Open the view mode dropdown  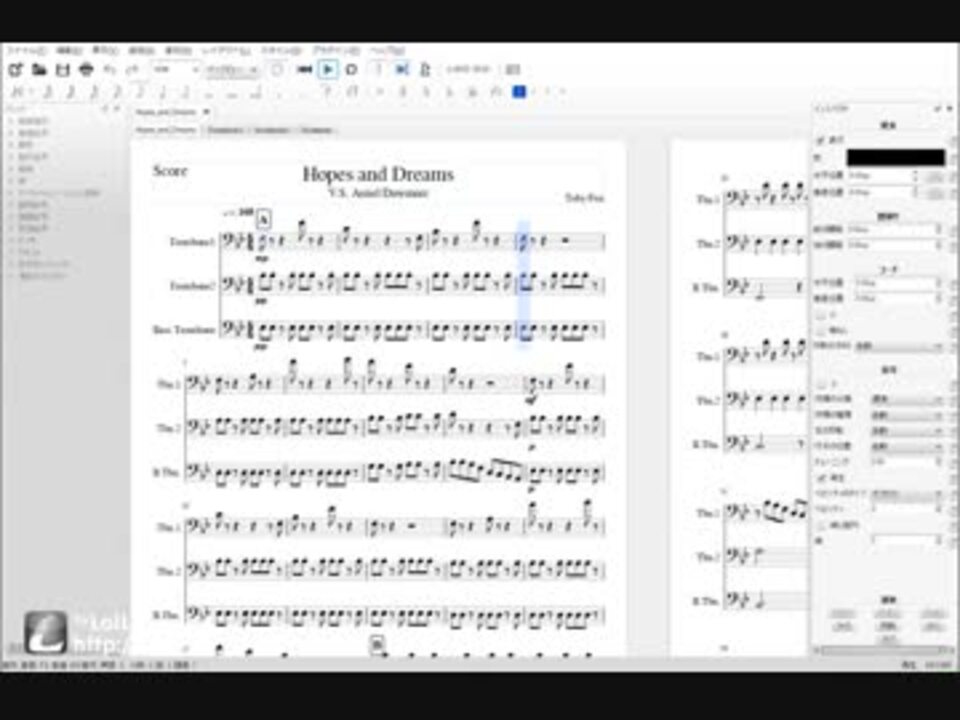pos(233,70)
